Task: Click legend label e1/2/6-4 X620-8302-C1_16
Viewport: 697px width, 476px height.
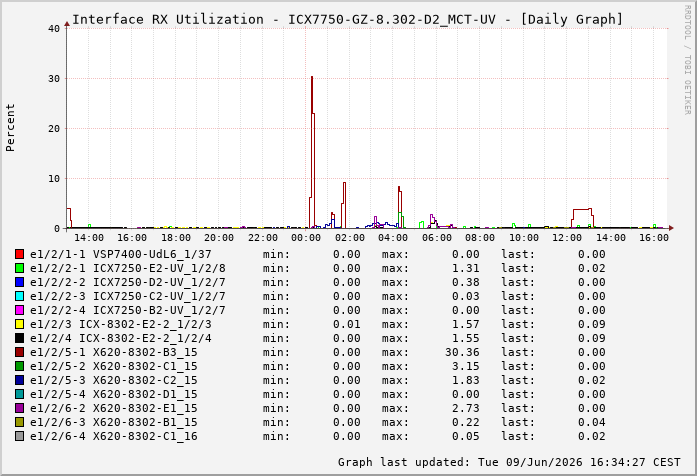Action: (x=114, y=436)
